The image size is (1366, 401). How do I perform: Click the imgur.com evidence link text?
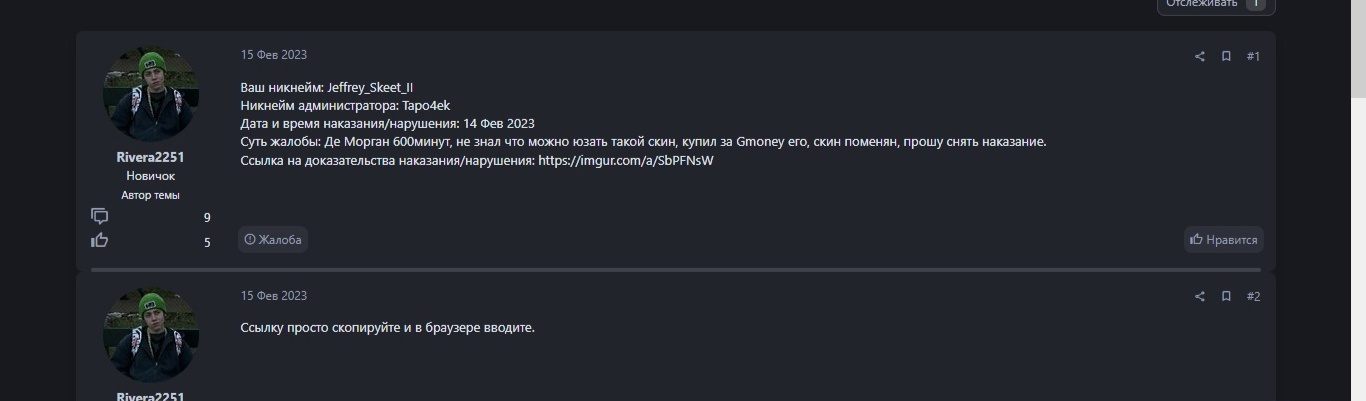pos(626,160)
